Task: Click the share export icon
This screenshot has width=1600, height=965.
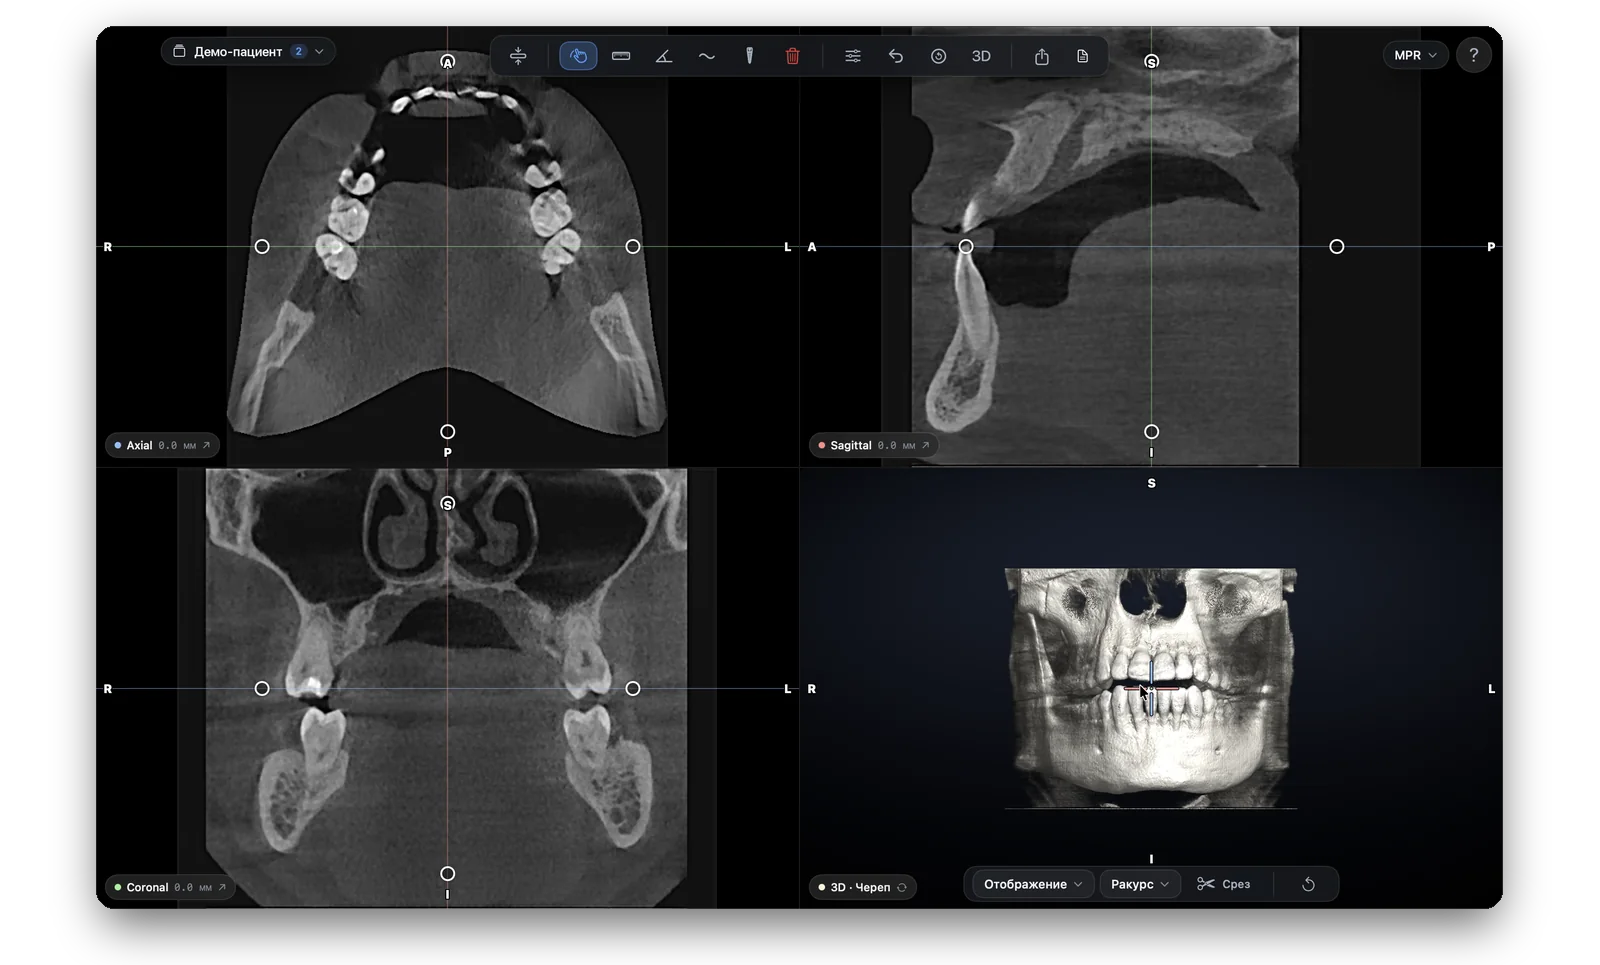Action: [x=1042, y=56]
